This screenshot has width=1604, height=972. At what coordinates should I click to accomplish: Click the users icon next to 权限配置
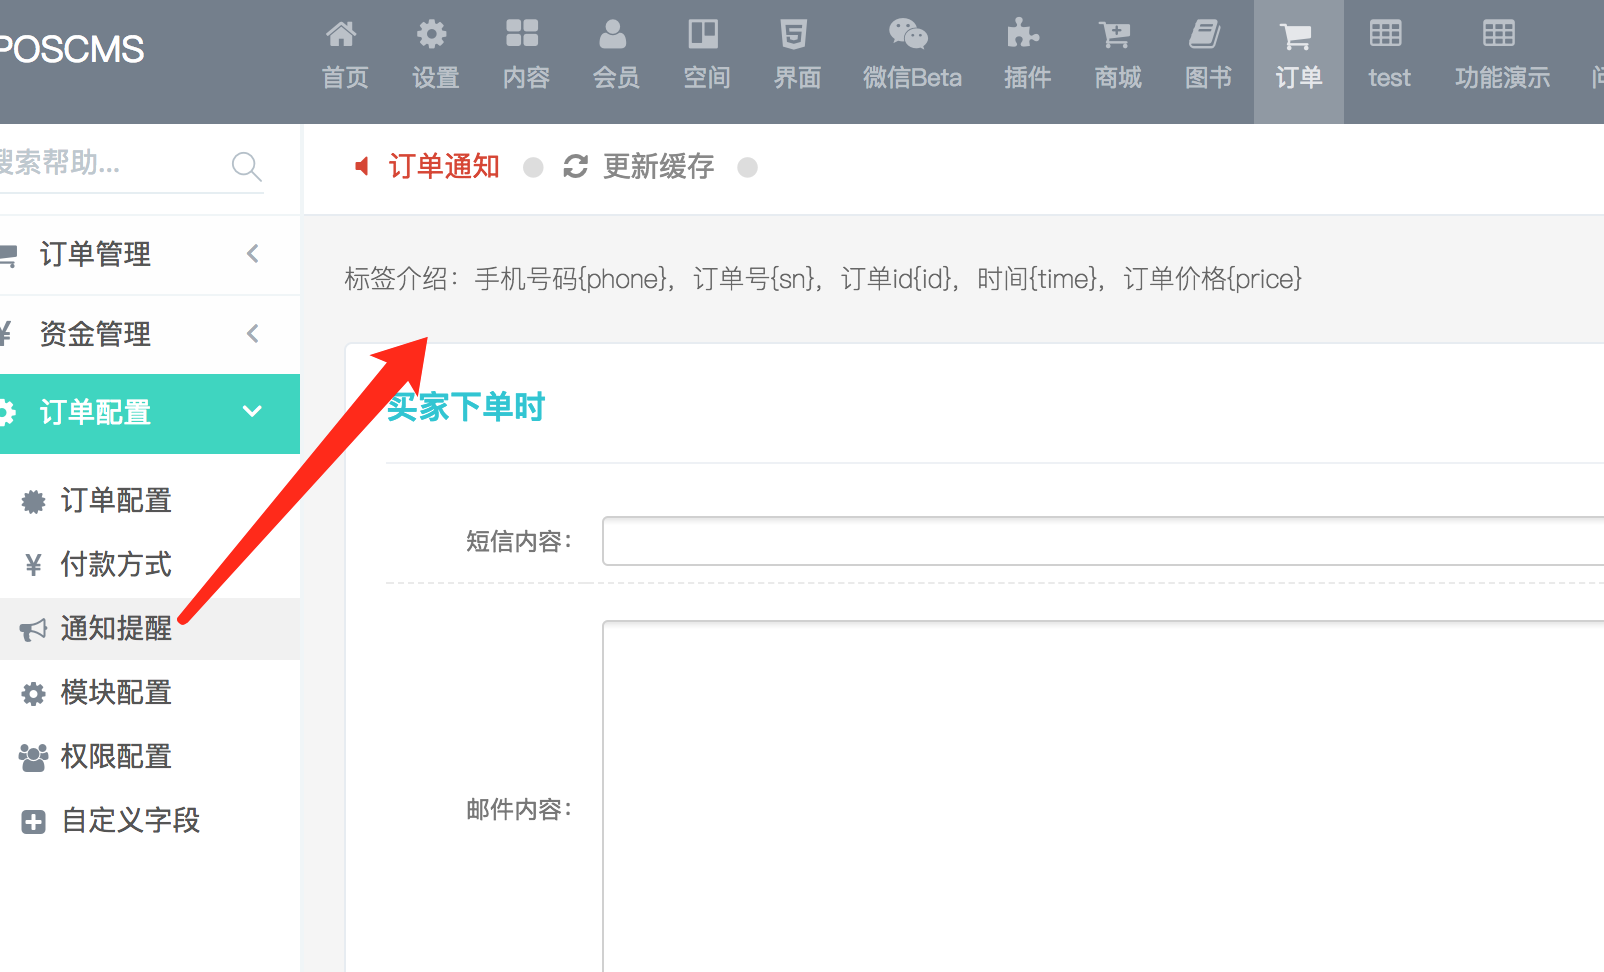(33, 757)
